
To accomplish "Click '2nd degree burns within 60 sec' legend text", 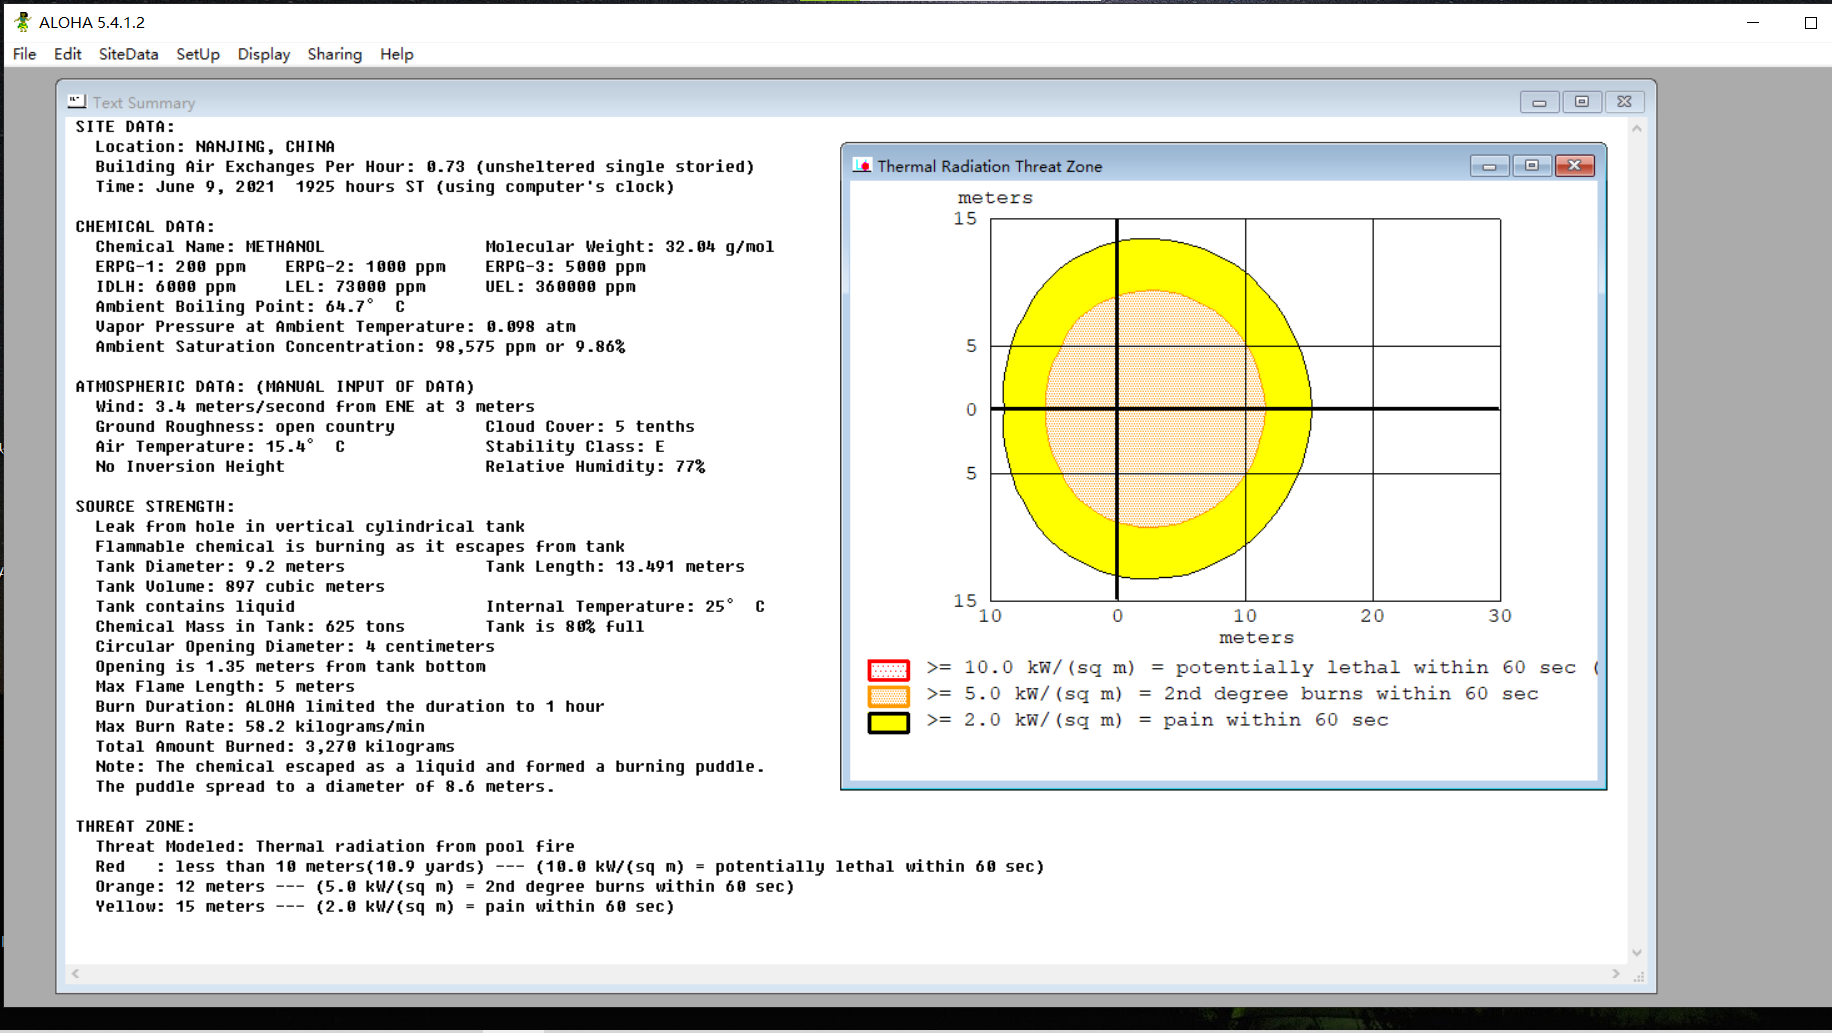I will [1351, 694].
